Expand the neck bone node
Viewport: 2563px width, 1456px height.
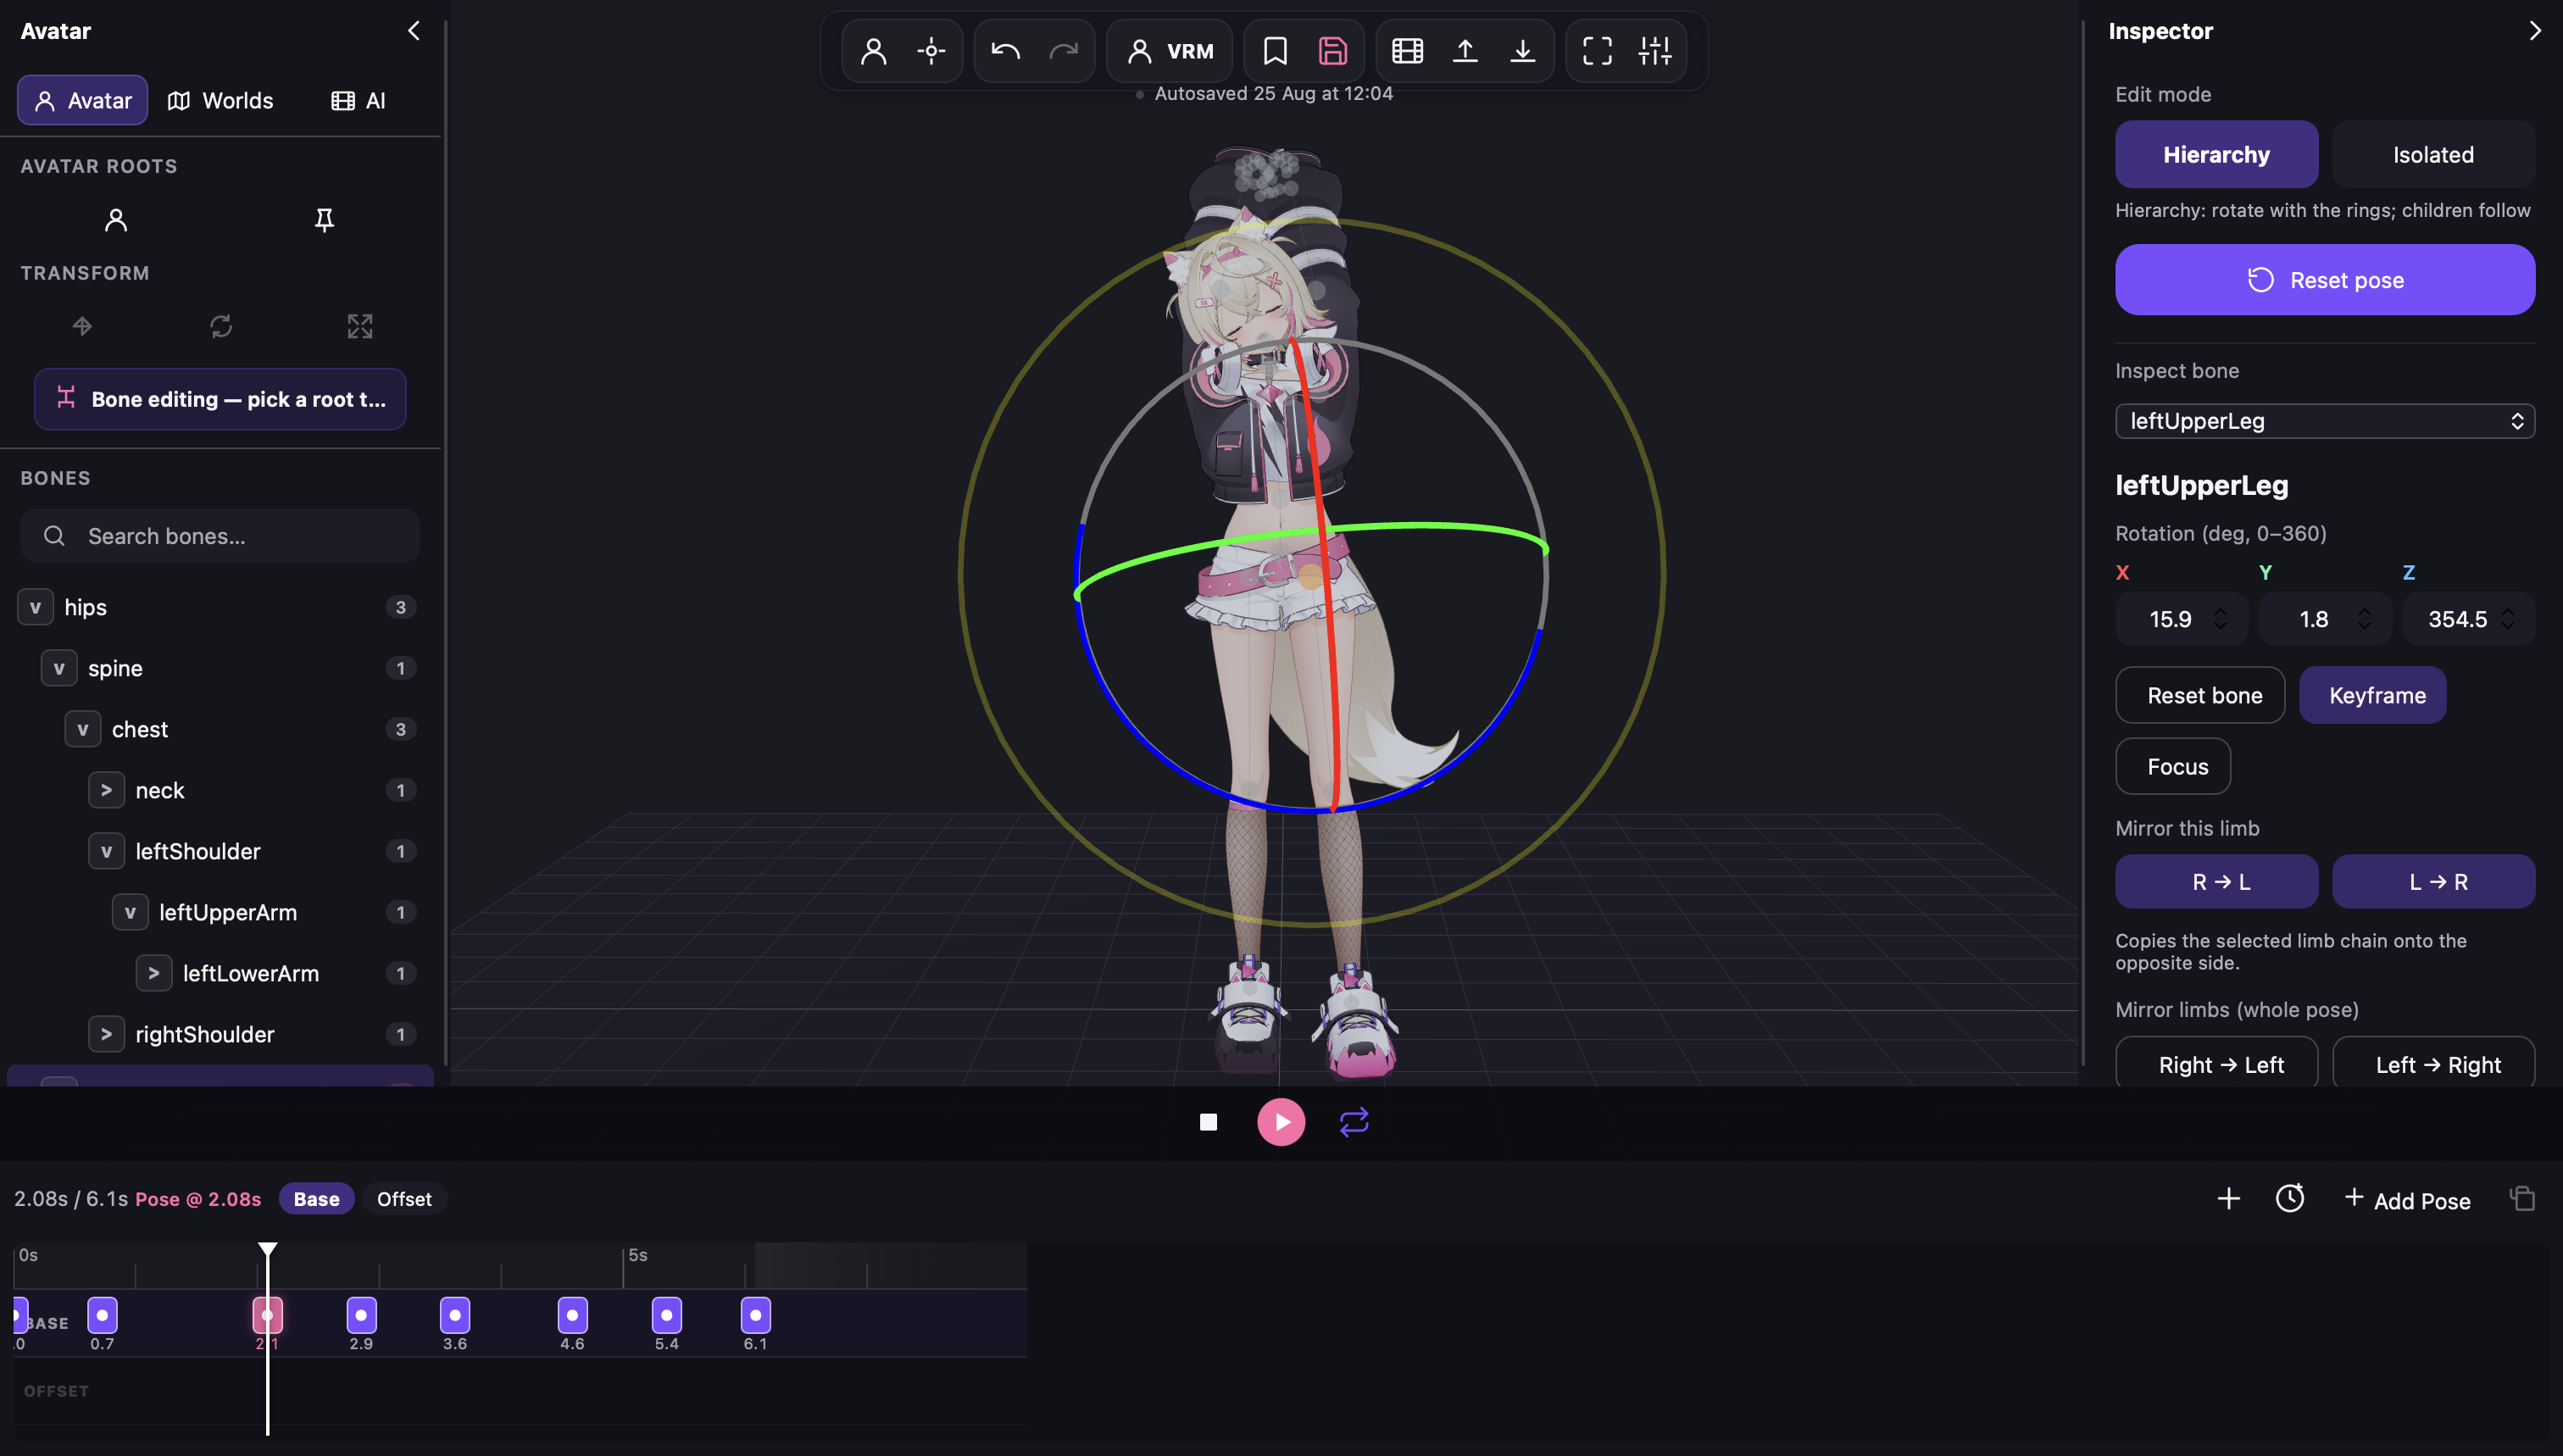pos(106,790)
